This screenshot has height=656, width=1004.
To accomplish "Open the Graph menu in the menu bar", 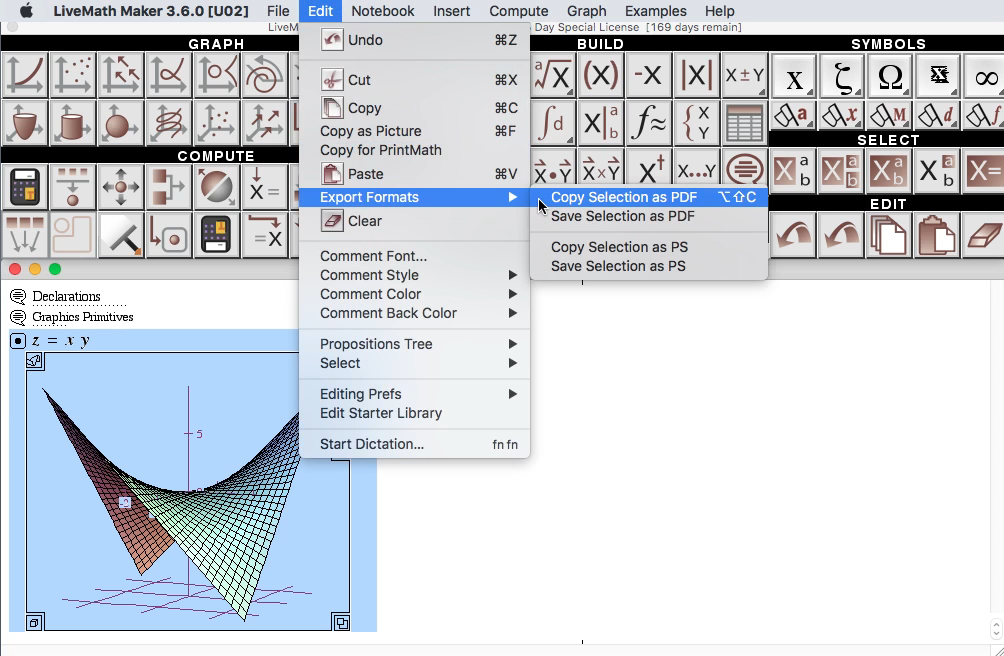I will 587,11.
